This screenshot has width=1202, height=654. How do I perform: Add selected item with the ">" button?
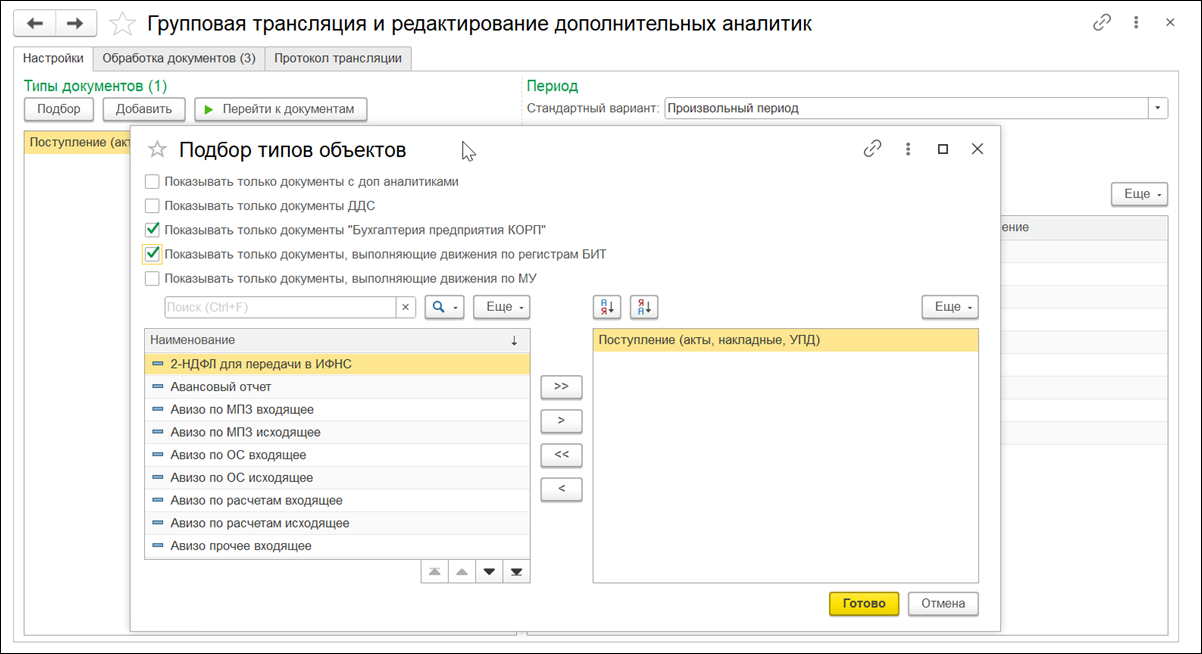click(561, 421)
